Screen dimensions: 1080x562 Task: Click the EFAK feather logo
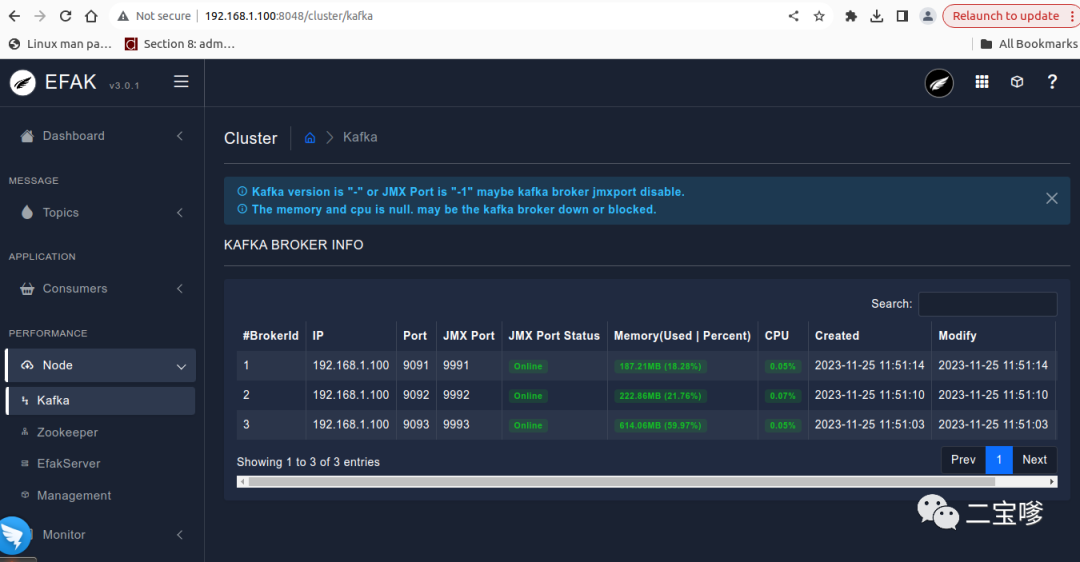23,83
